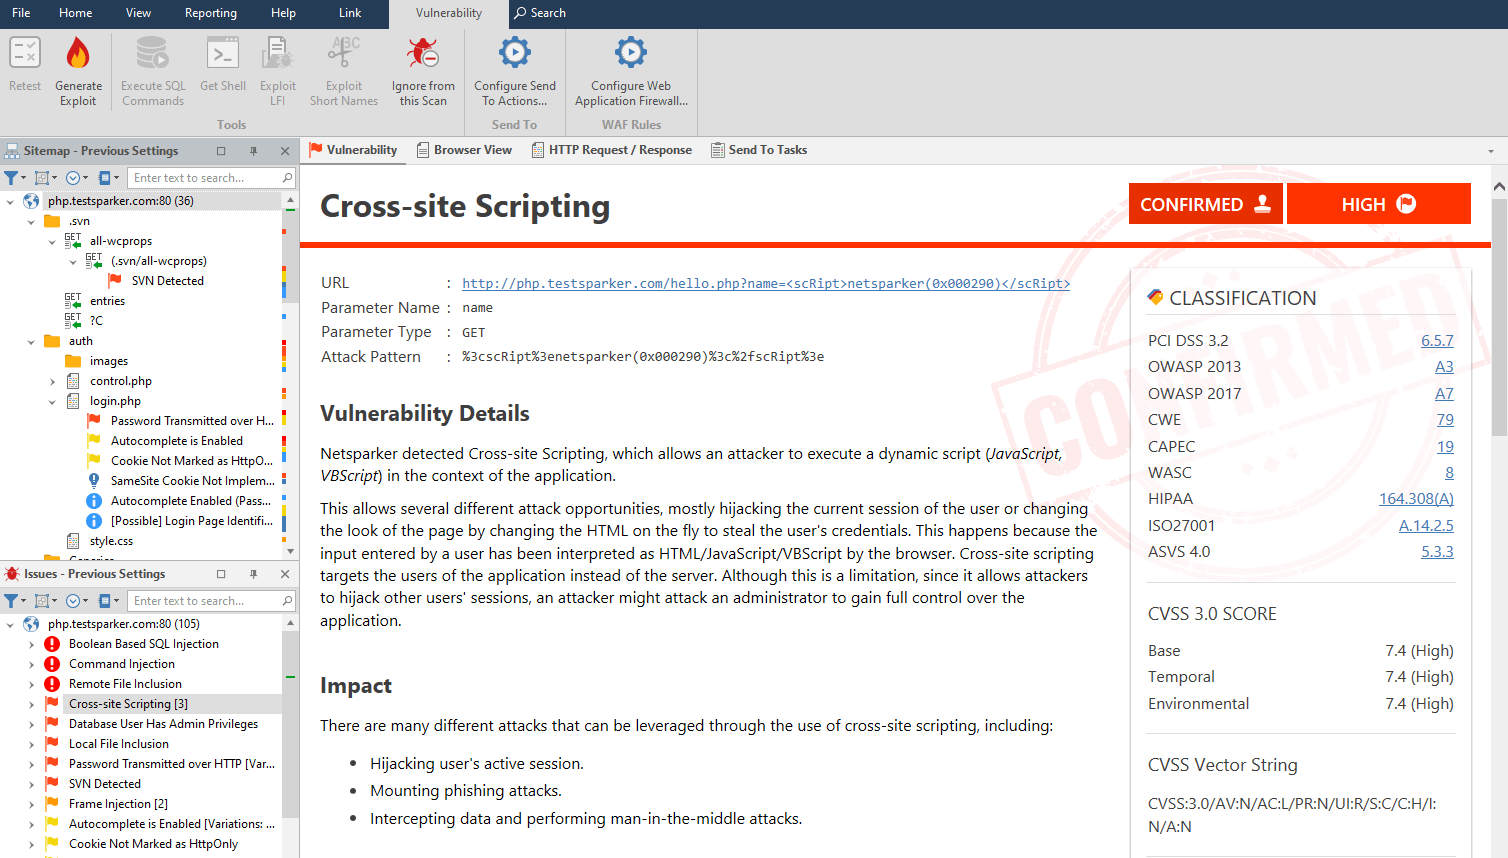Image resolution: width=1508 pixels, height=858 pixels.
Task: Maximize the Issues panel
Action: (x=221, y=574)
